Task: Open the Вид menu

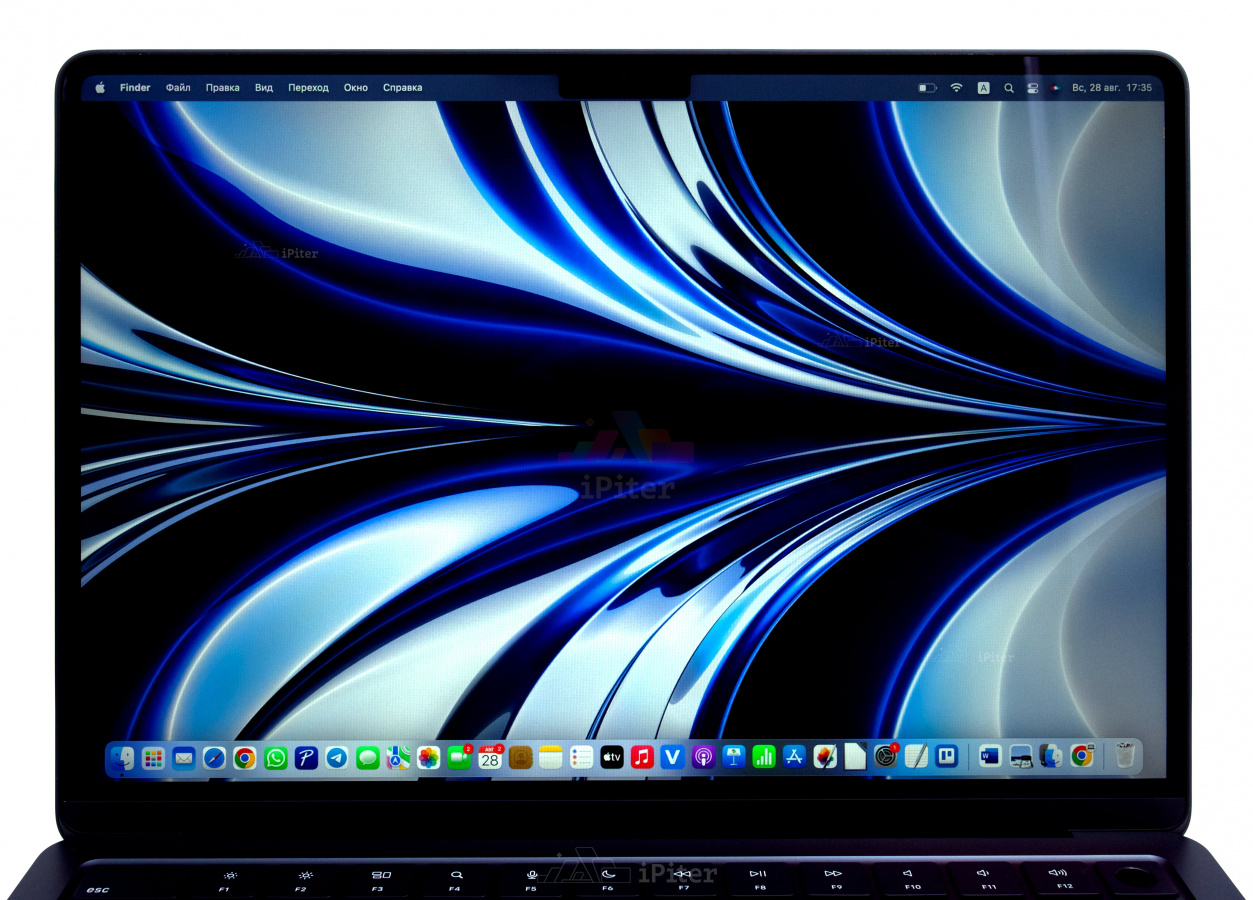Action: [x=264, y=88]
